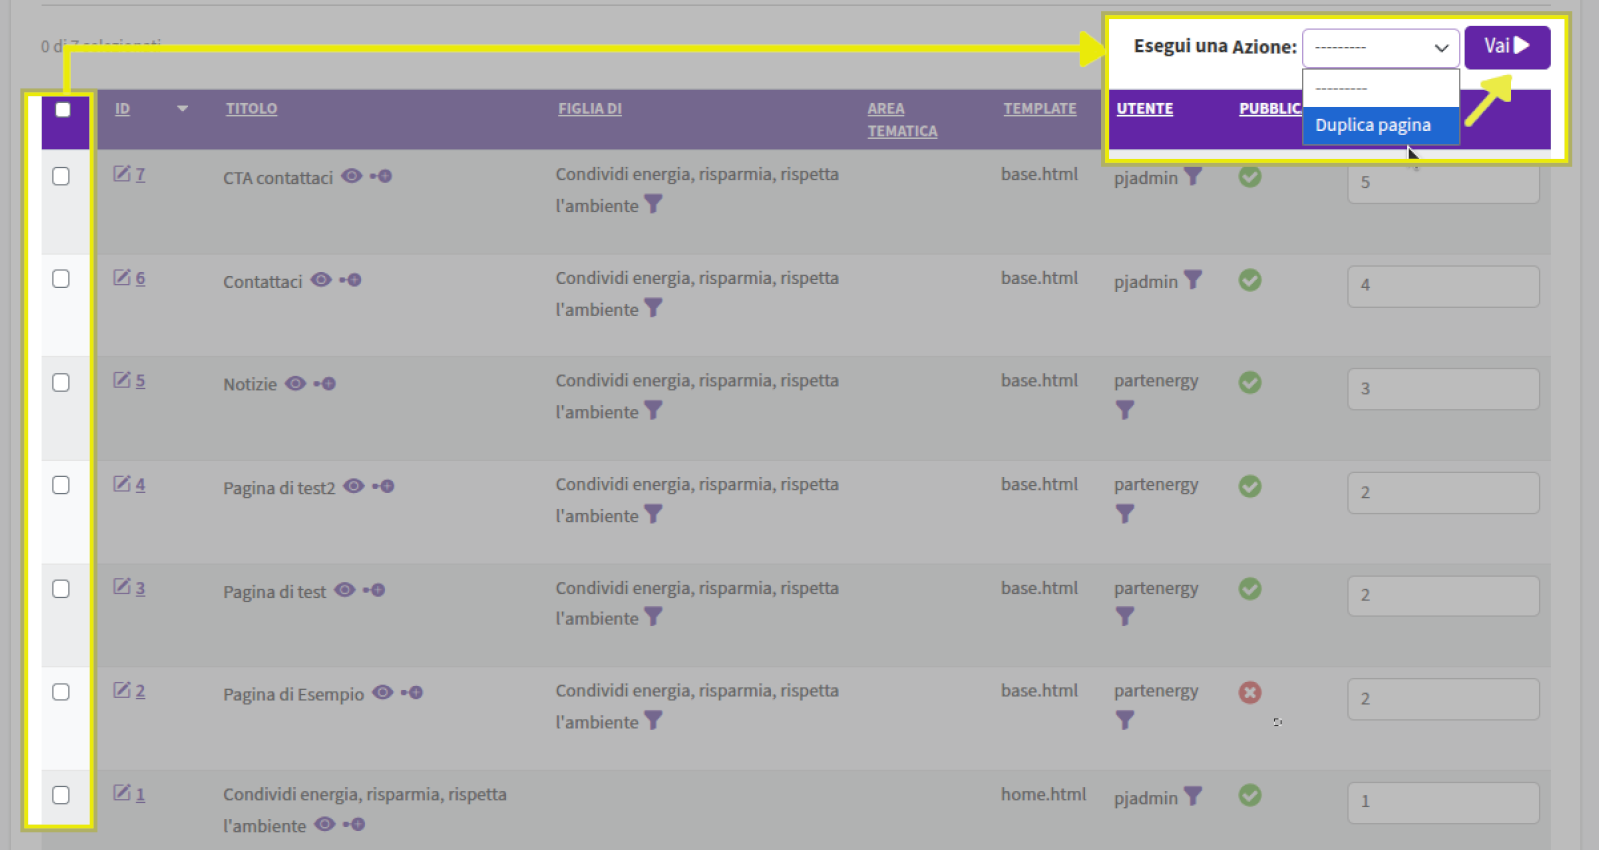1599x850 pixels.
Task: Check the box for Contattaci row
Action: [x=61, y=279]
